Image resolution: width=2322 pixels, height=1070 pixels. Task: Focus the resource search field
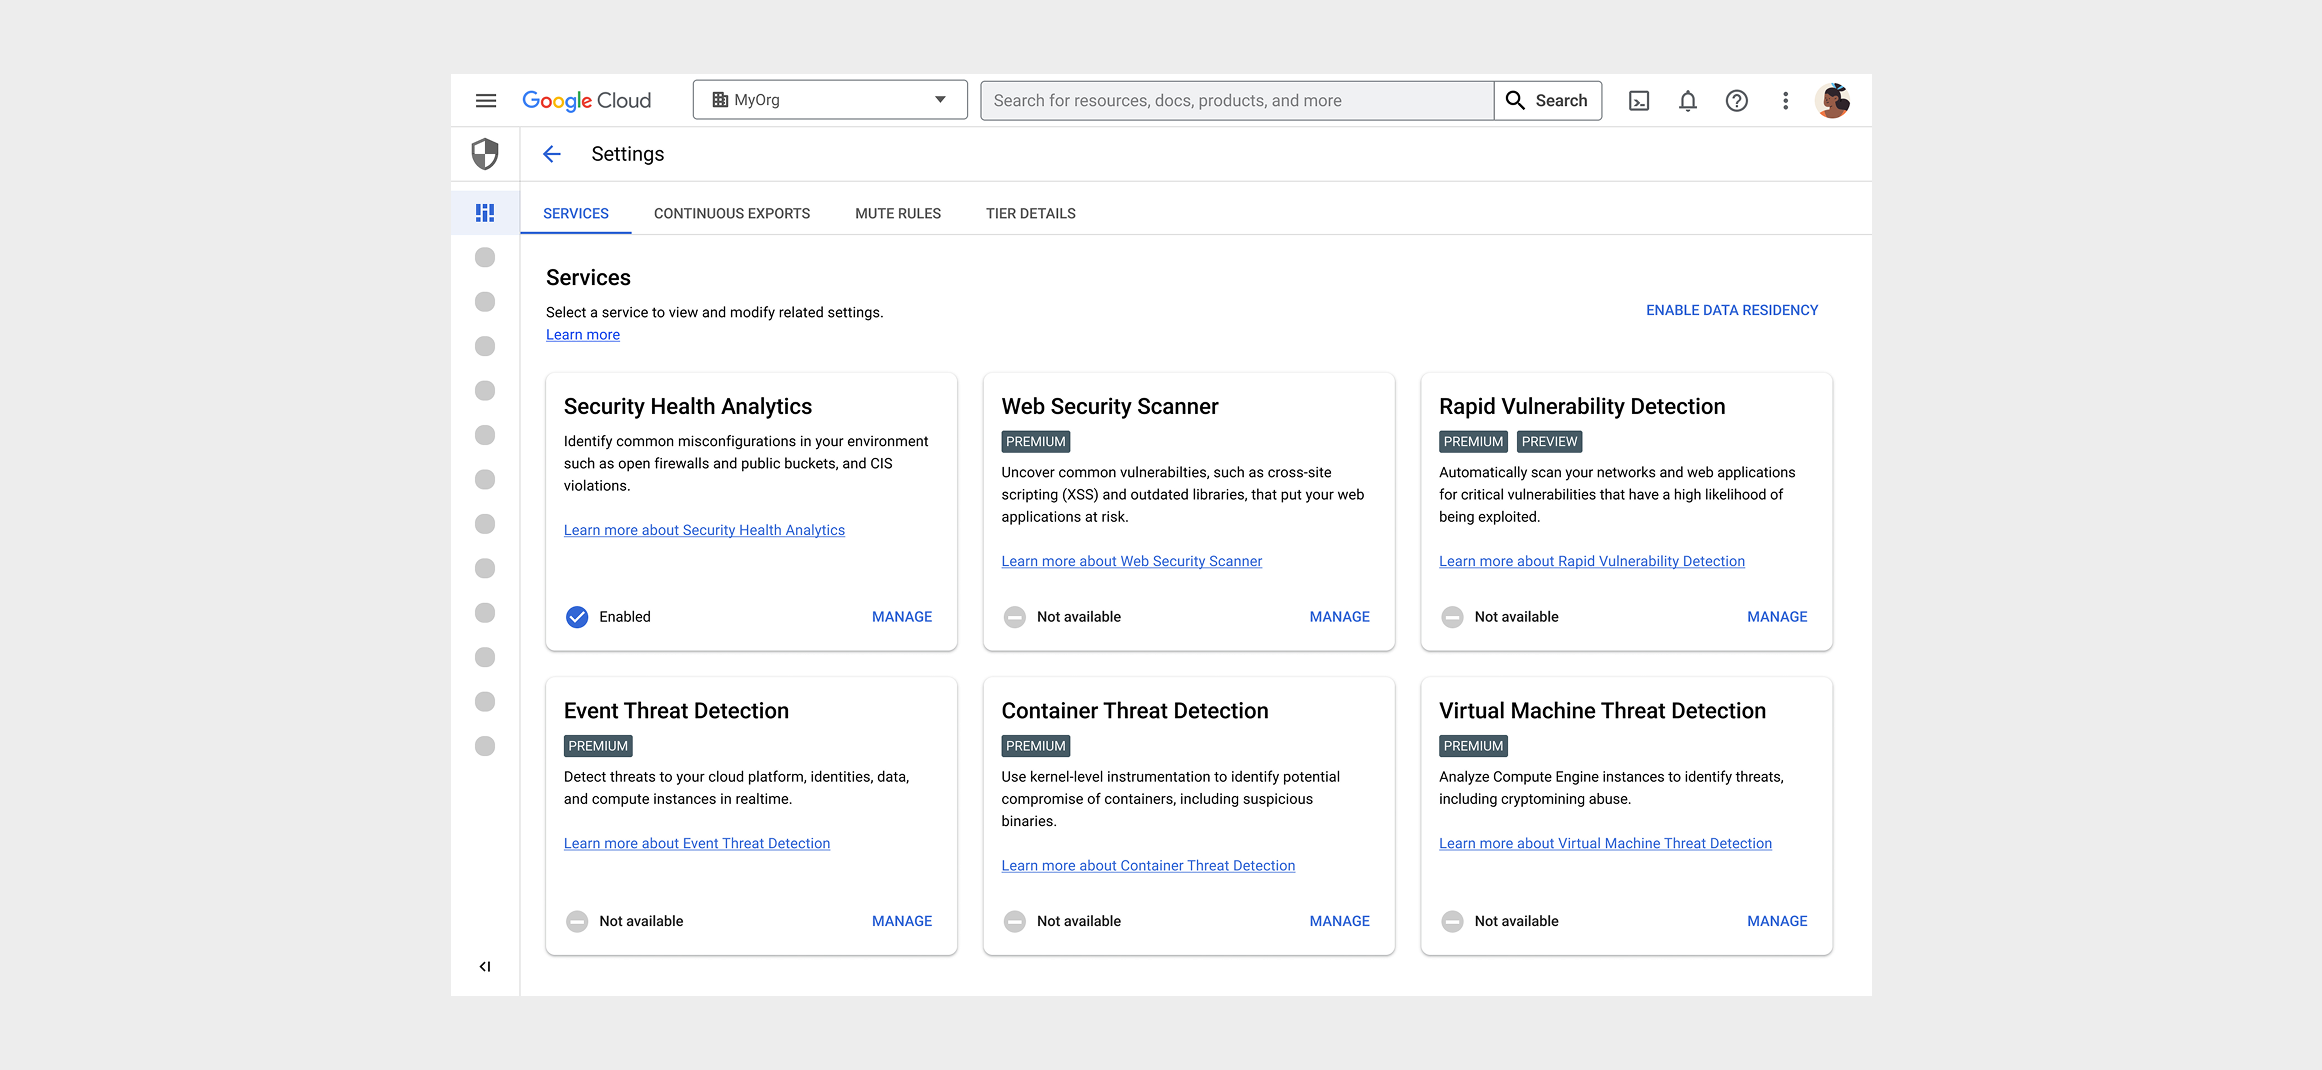1237,100
